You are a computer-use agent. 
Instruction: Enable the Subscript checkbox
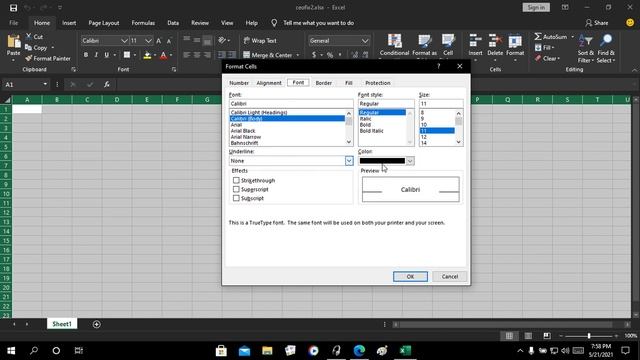(x=236, y=198)
